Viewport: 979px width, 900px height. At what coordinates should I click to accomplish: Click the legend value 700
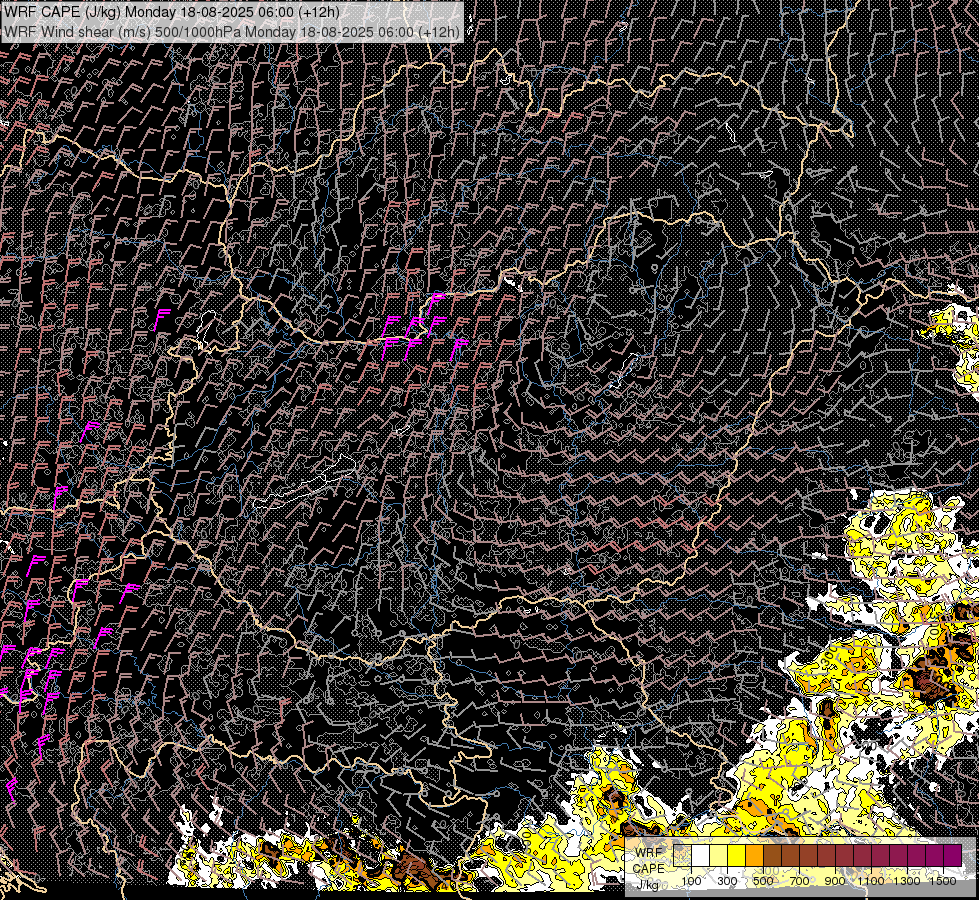pyautogui.click(x=799, y=881)
